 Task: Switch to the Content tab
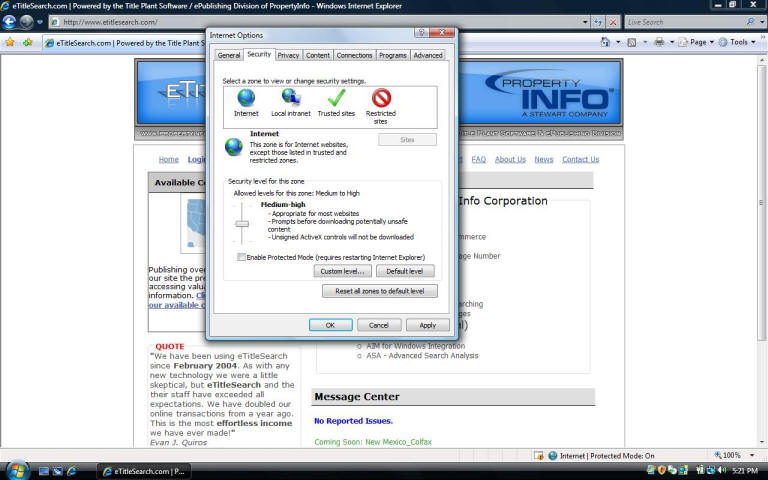318,55
